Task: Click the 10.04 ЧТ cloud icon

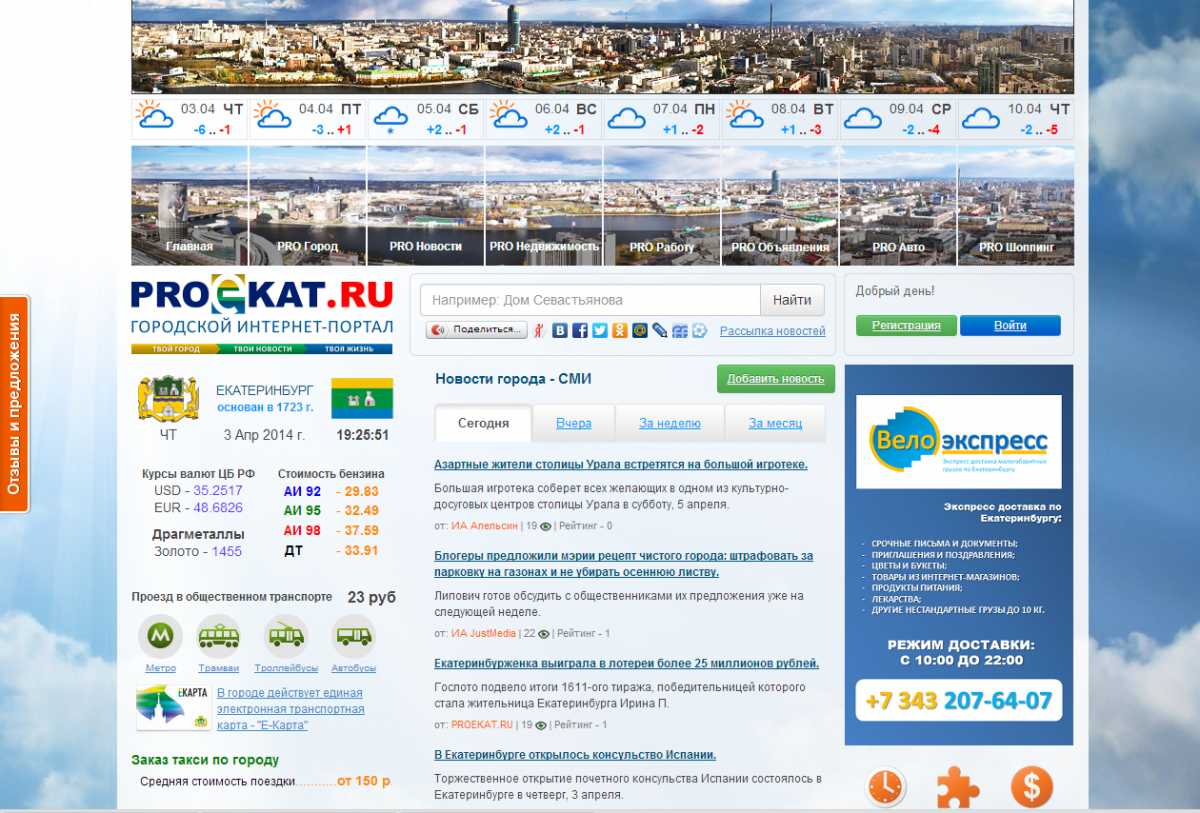Action: click(981, 119)
